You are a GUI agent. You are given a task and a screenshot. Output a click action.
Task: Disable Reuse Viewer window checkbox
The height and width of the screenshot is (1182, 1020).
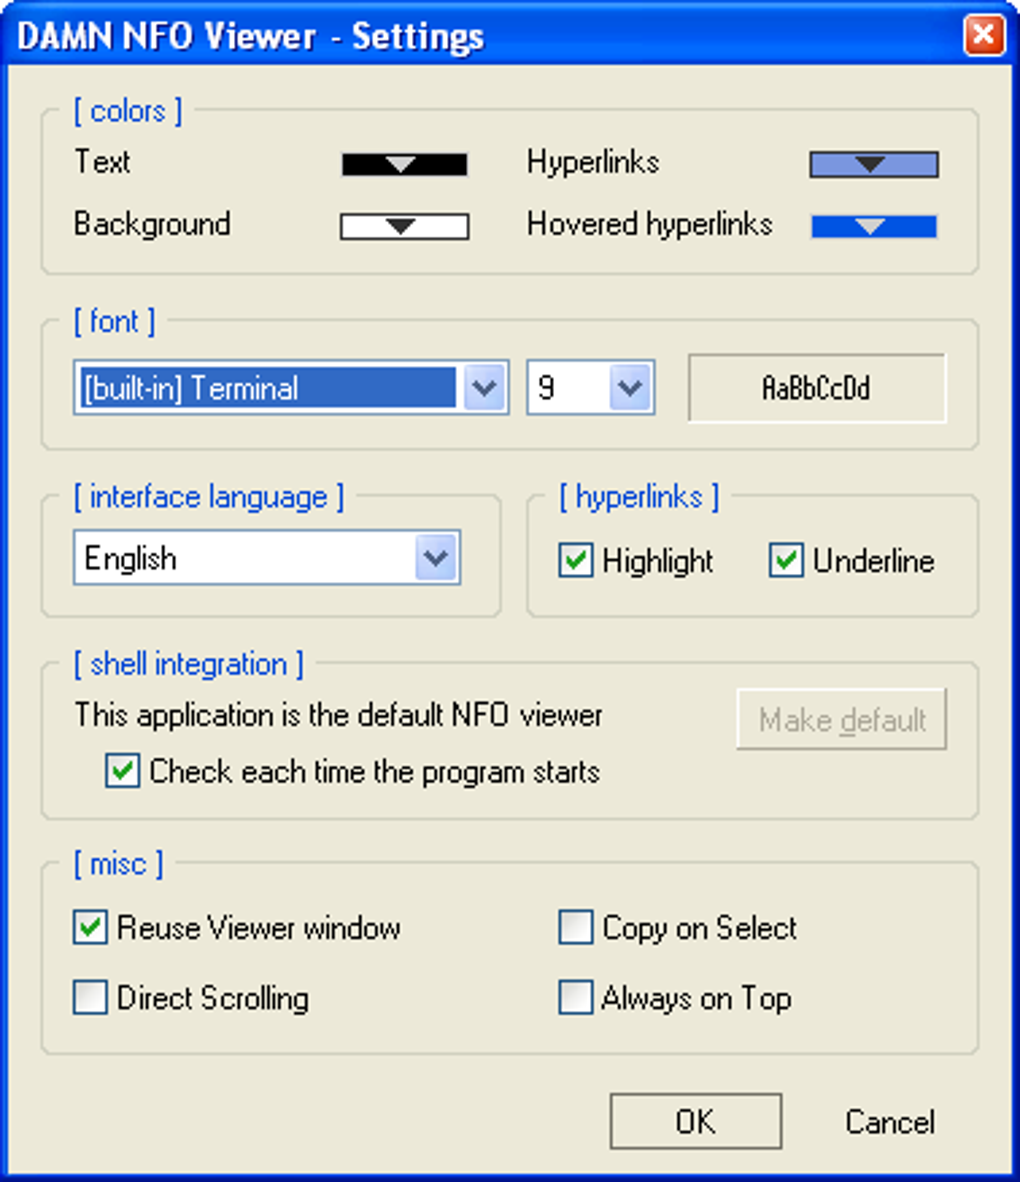point(90,927)
